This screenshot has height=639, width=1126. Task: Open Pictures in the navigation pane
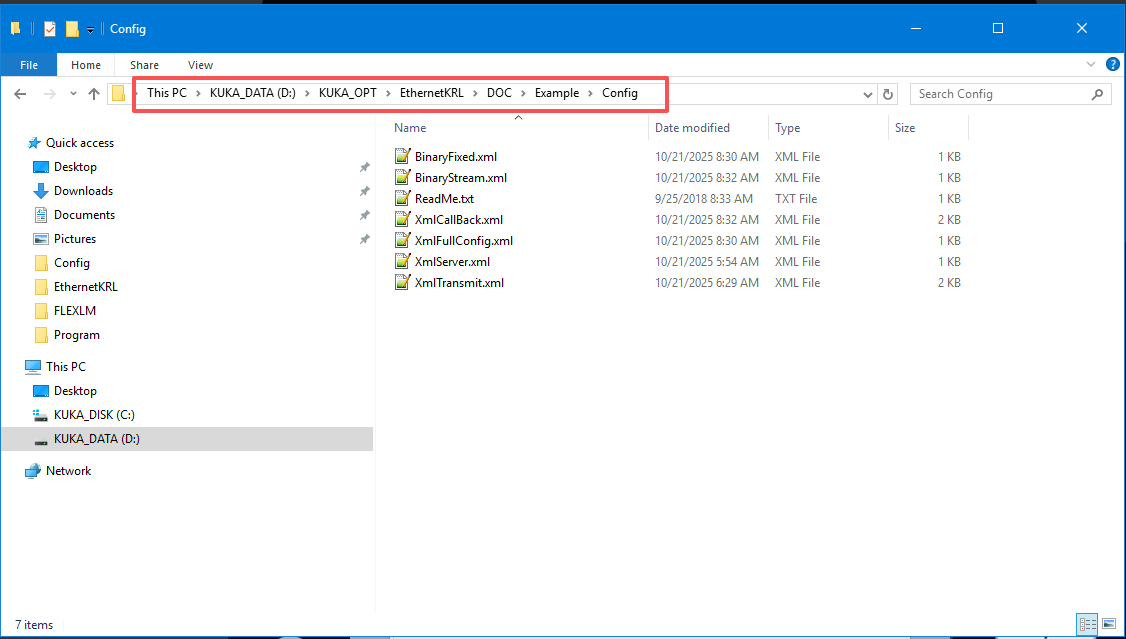click(x=75, y=239)
